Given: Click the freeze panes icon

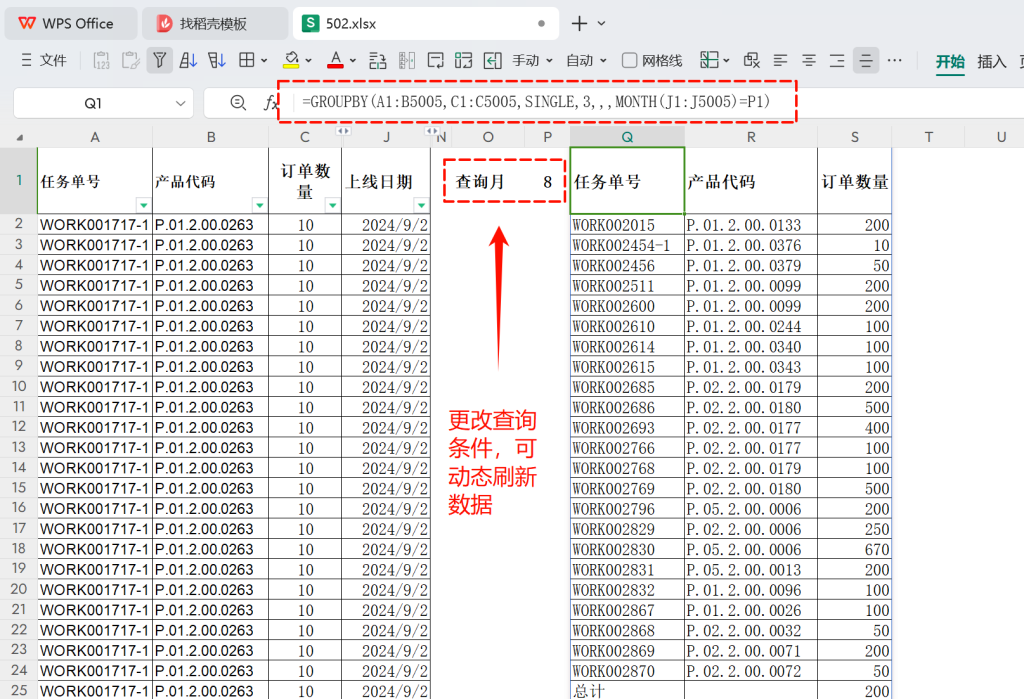Looking at the screenshot, I should [x=464, y=61].
